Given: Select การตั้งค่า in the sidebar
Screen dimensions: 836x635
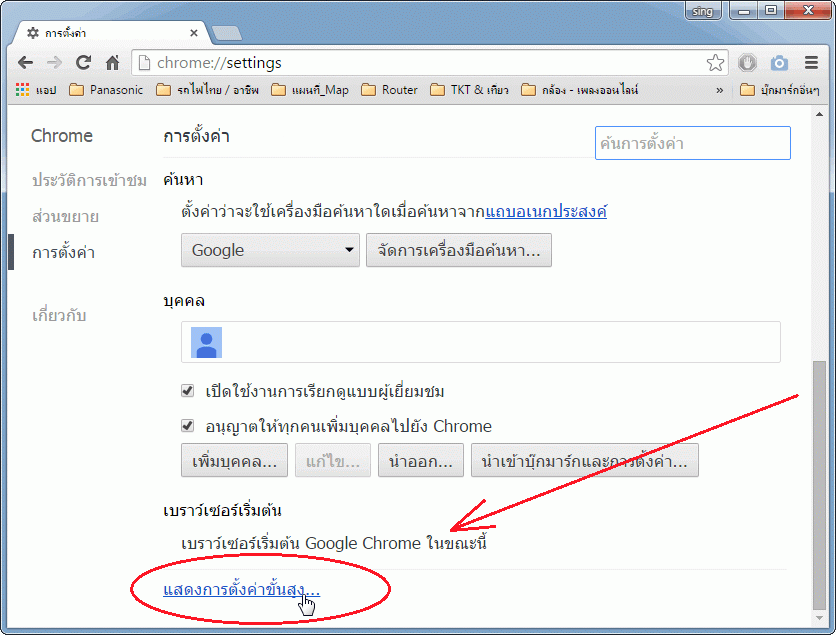Looking at the screenshot, I should 63,252.
